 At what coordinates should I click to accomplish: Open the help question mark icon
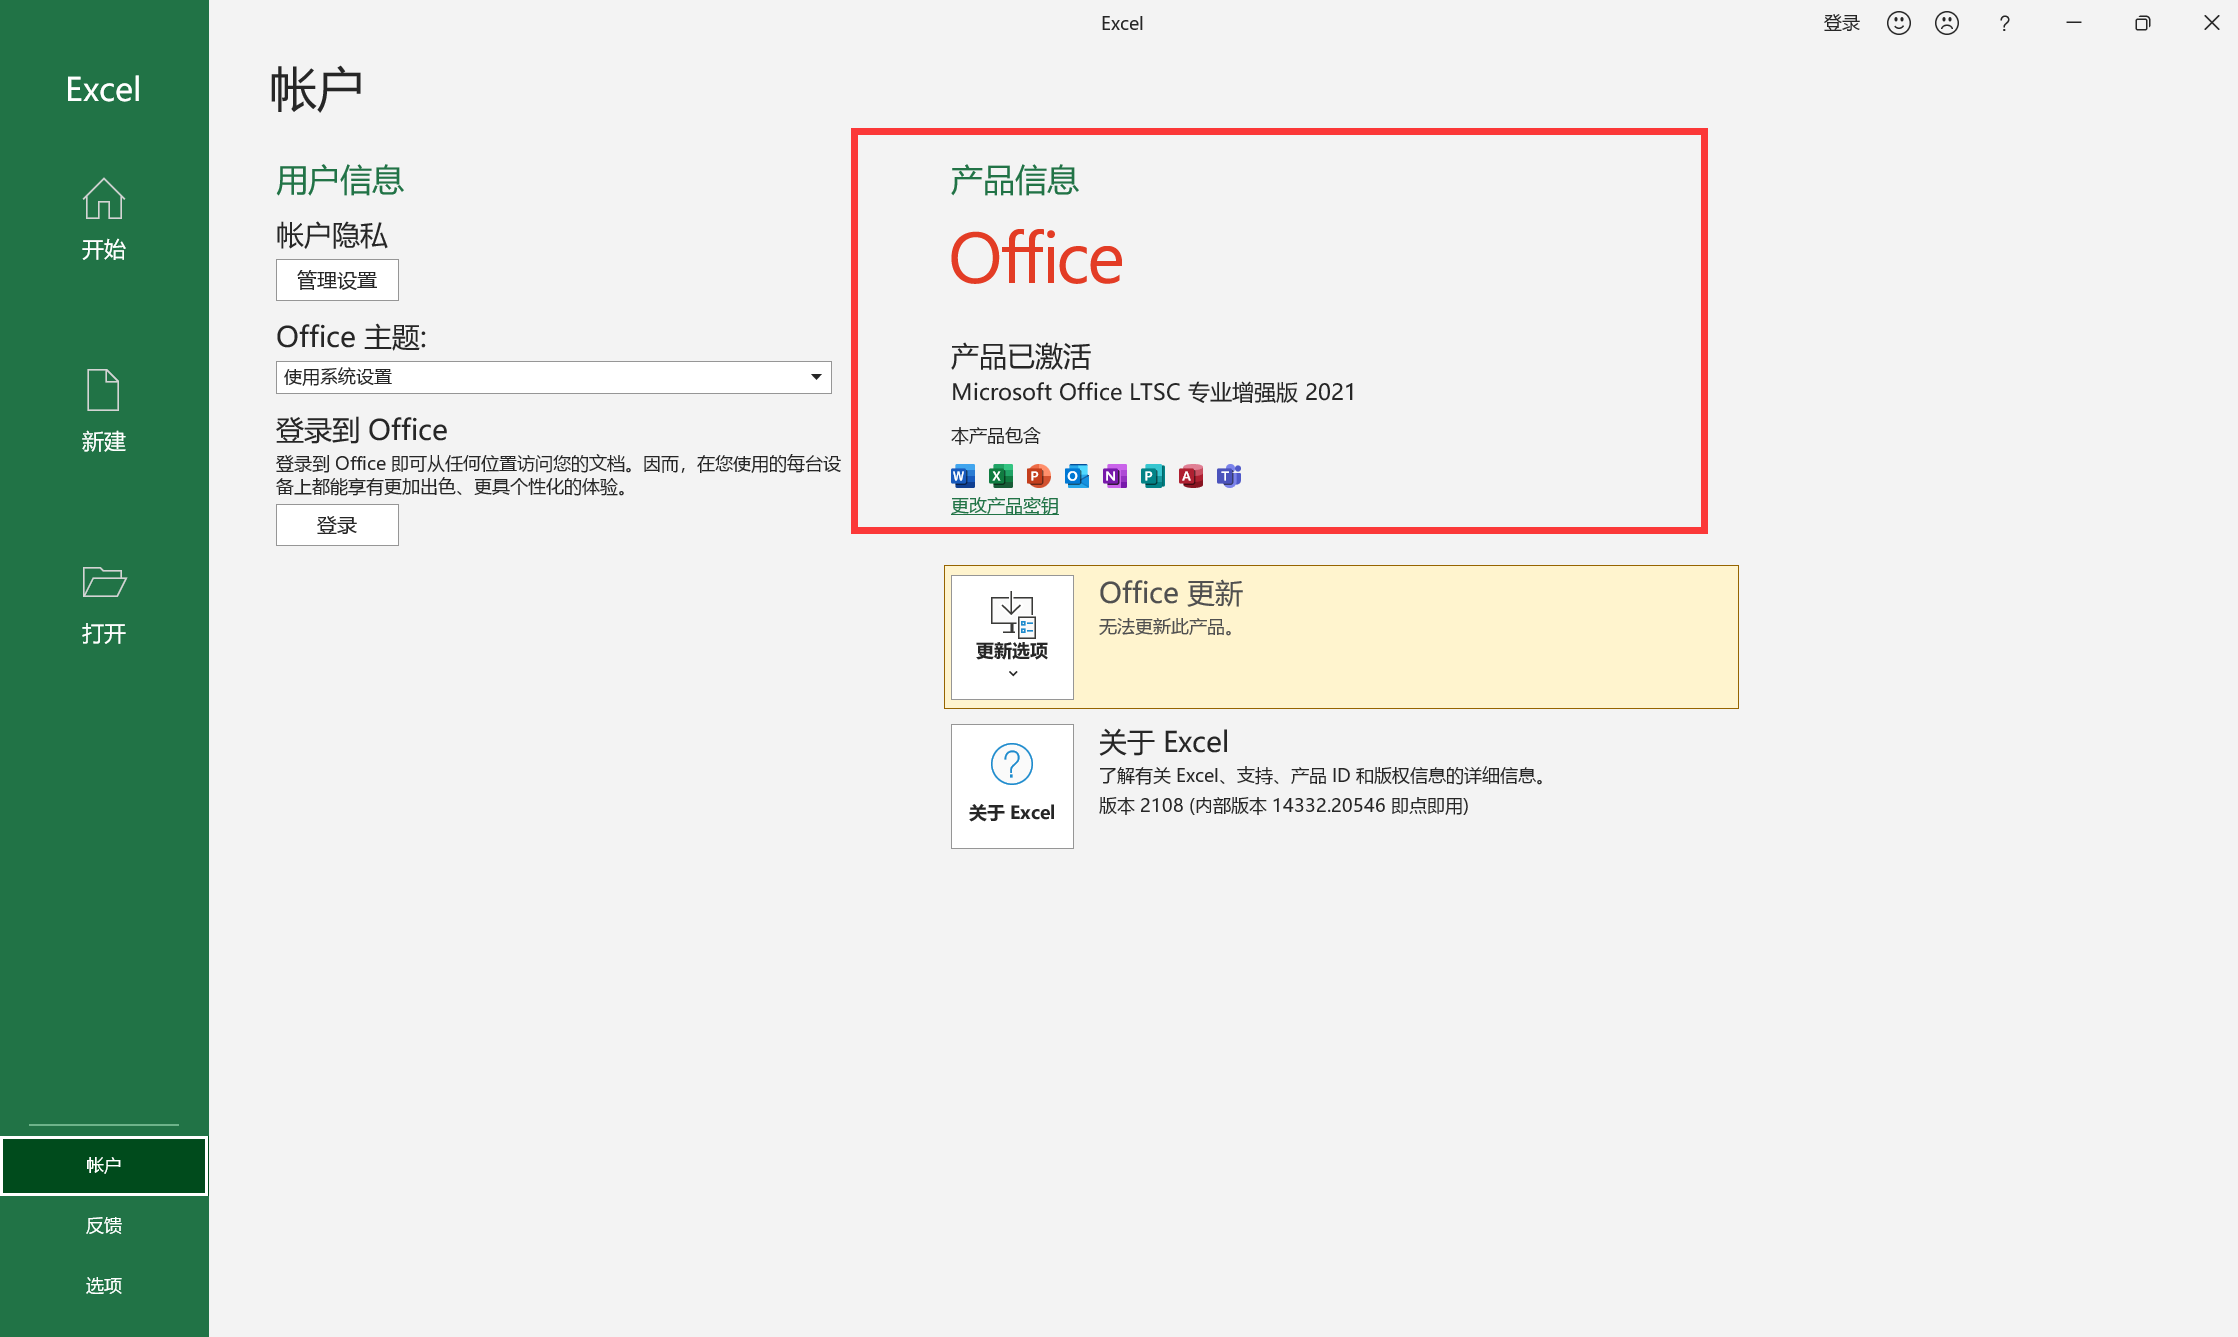click(x=2004, y=23)
